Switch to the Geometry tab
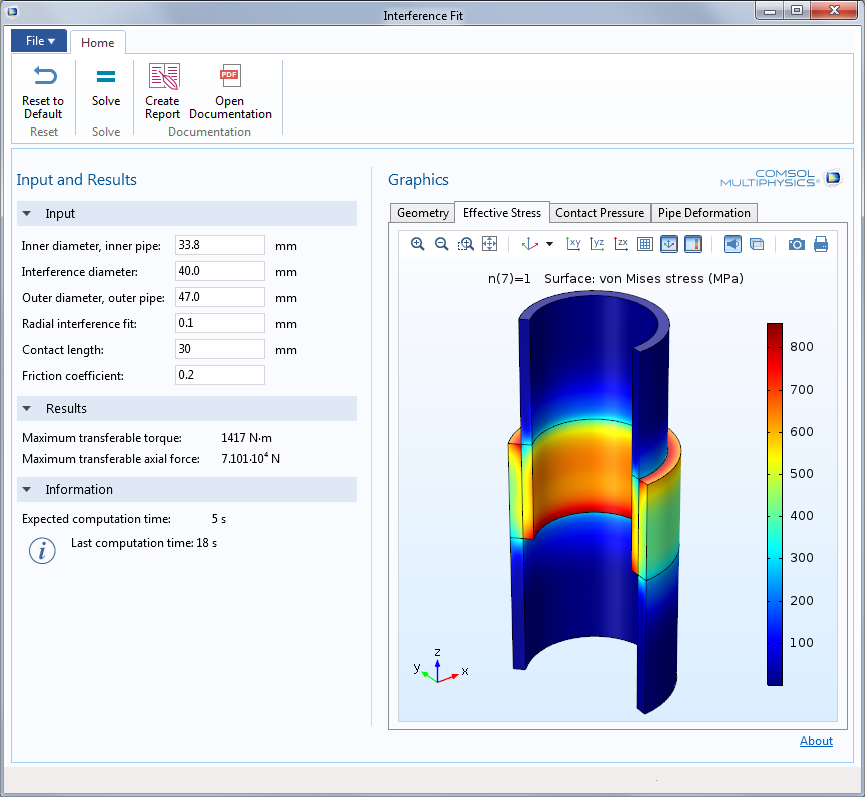 (x=423, y=213)
